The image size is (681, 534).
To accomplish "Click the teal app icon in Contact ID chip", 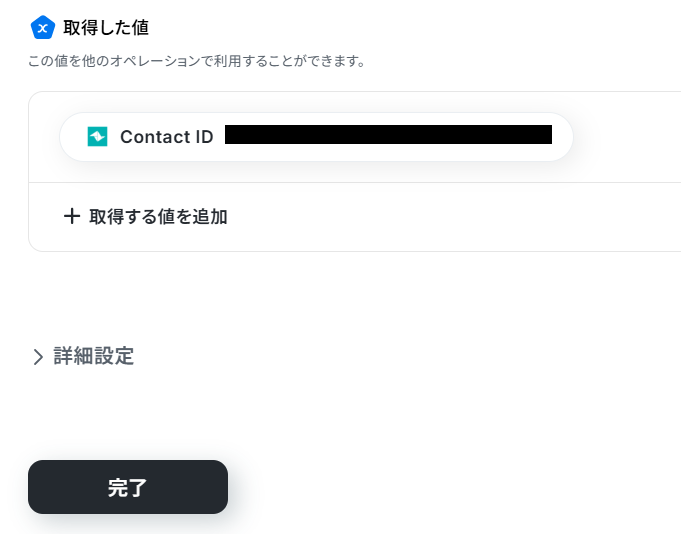I will [97, 137].
